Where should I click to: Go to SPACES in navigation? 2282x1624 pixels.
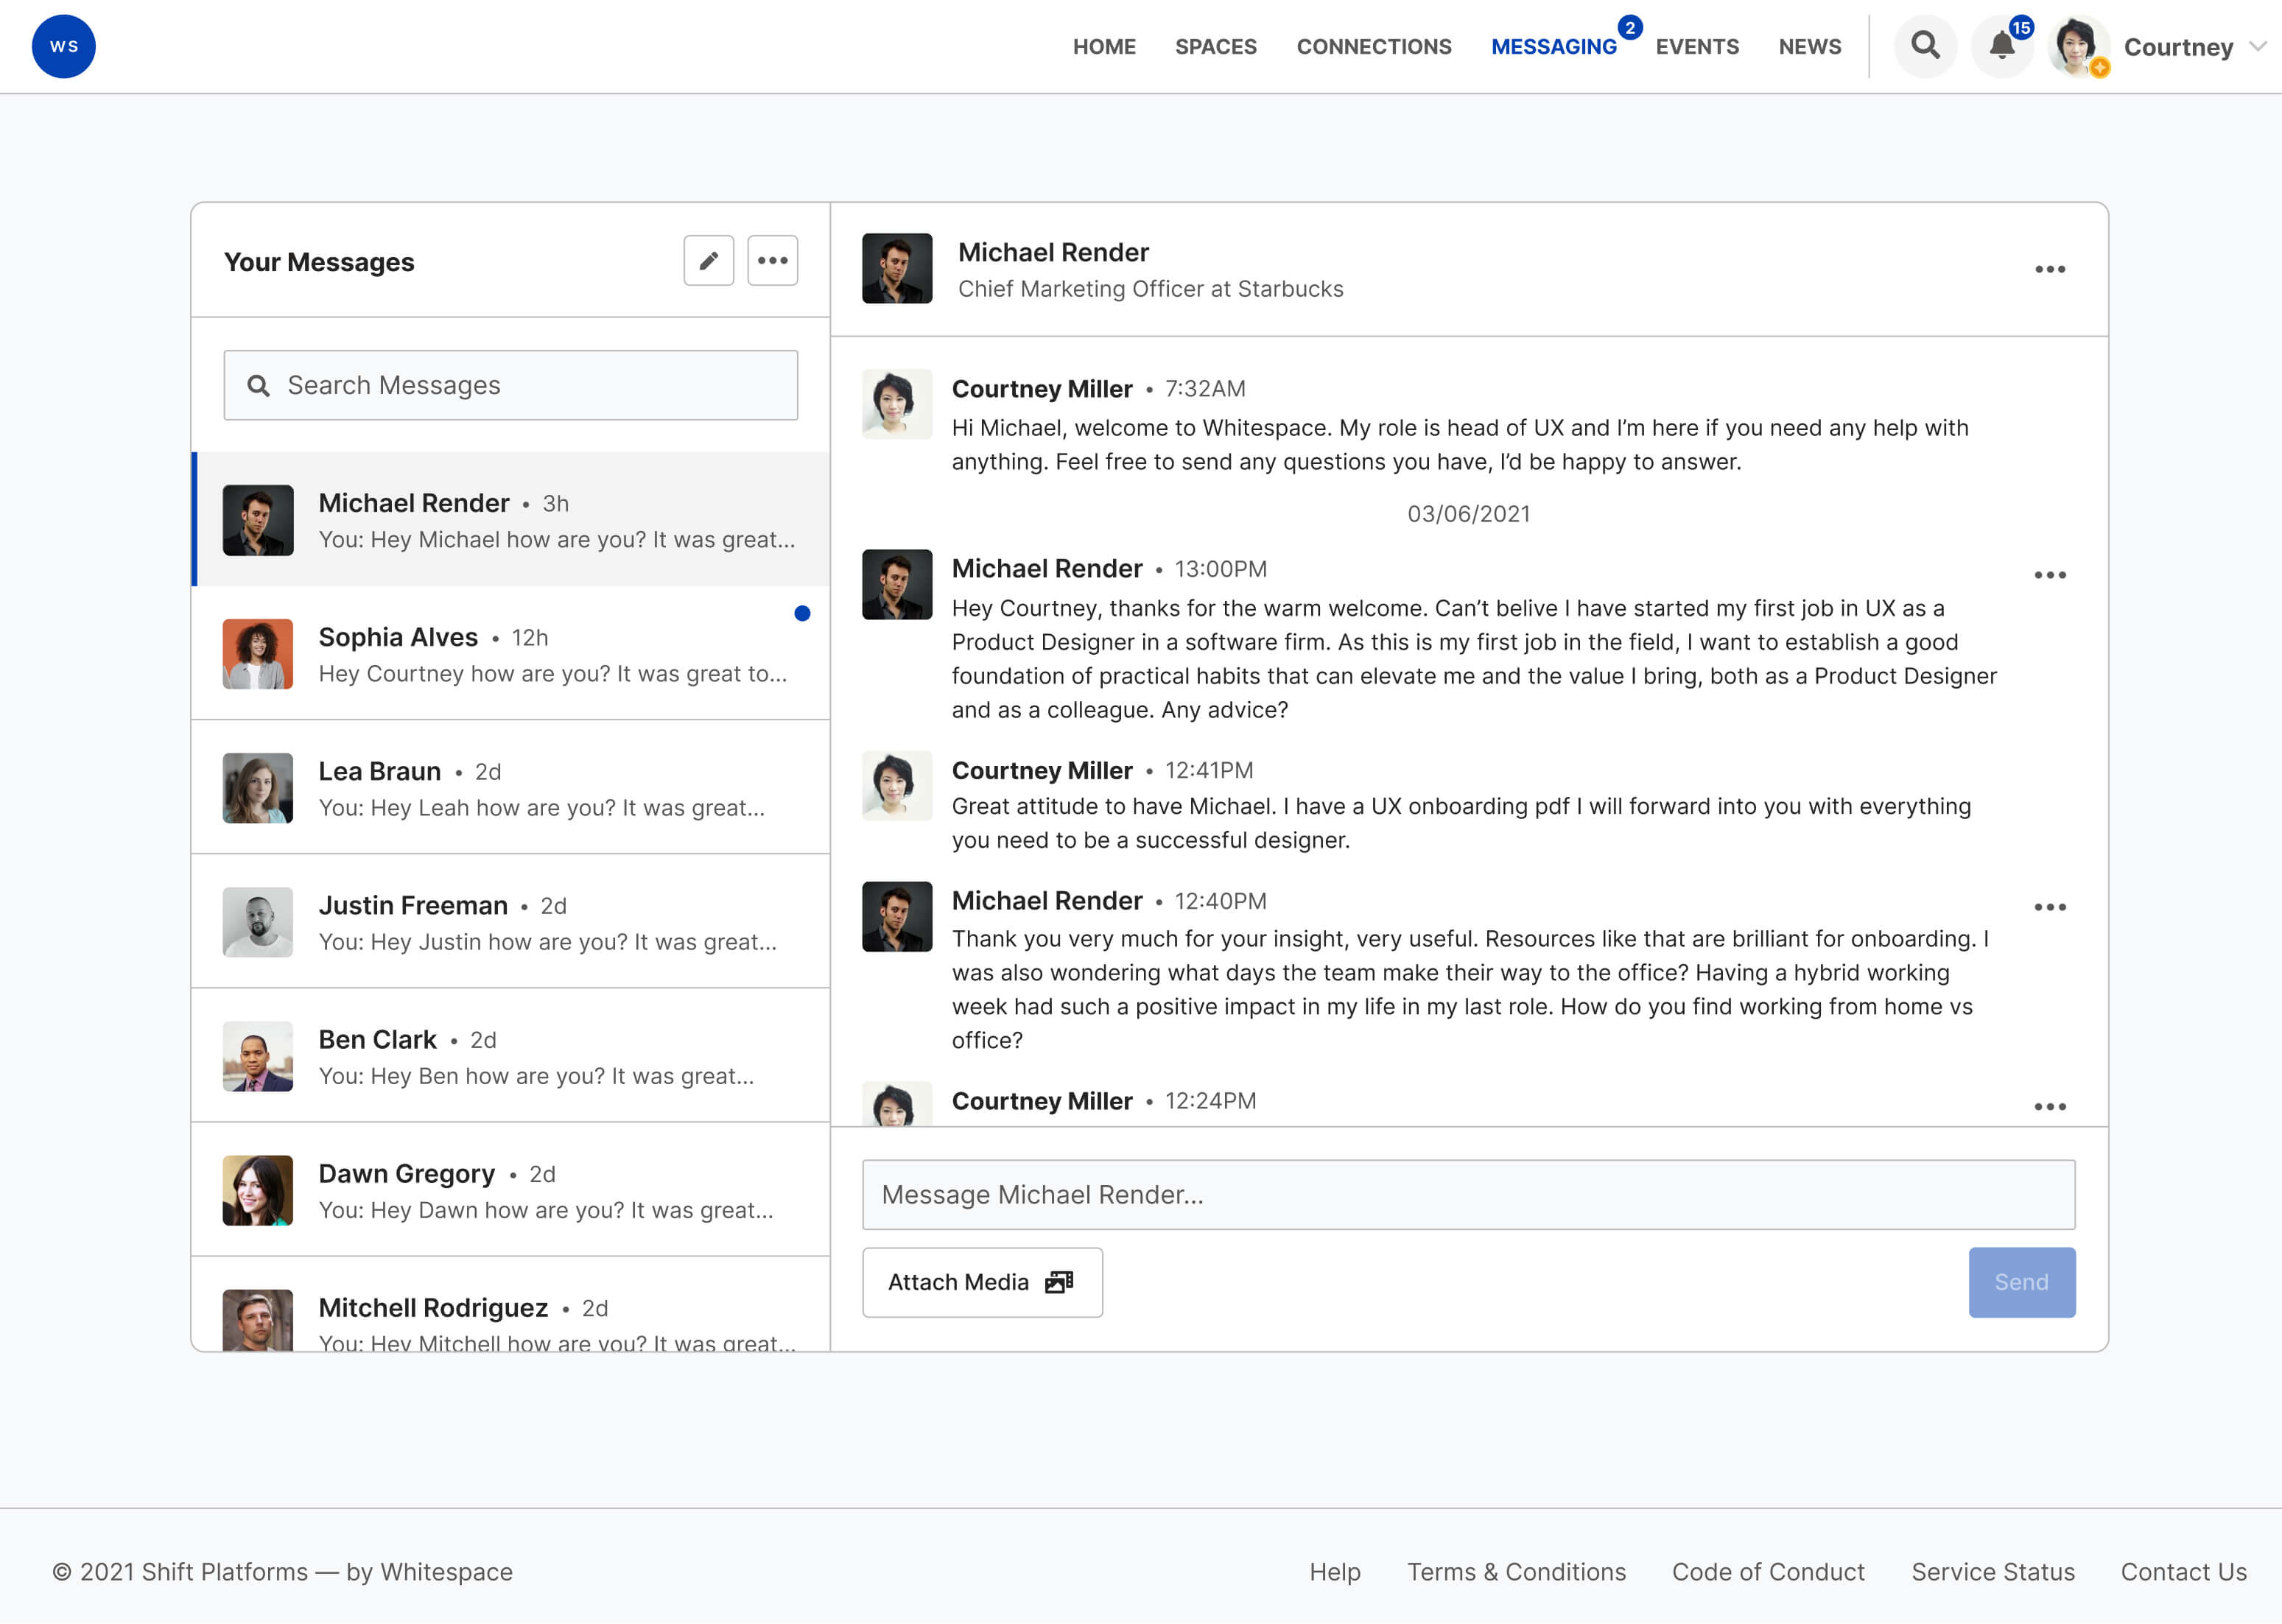pos(1215,47)
